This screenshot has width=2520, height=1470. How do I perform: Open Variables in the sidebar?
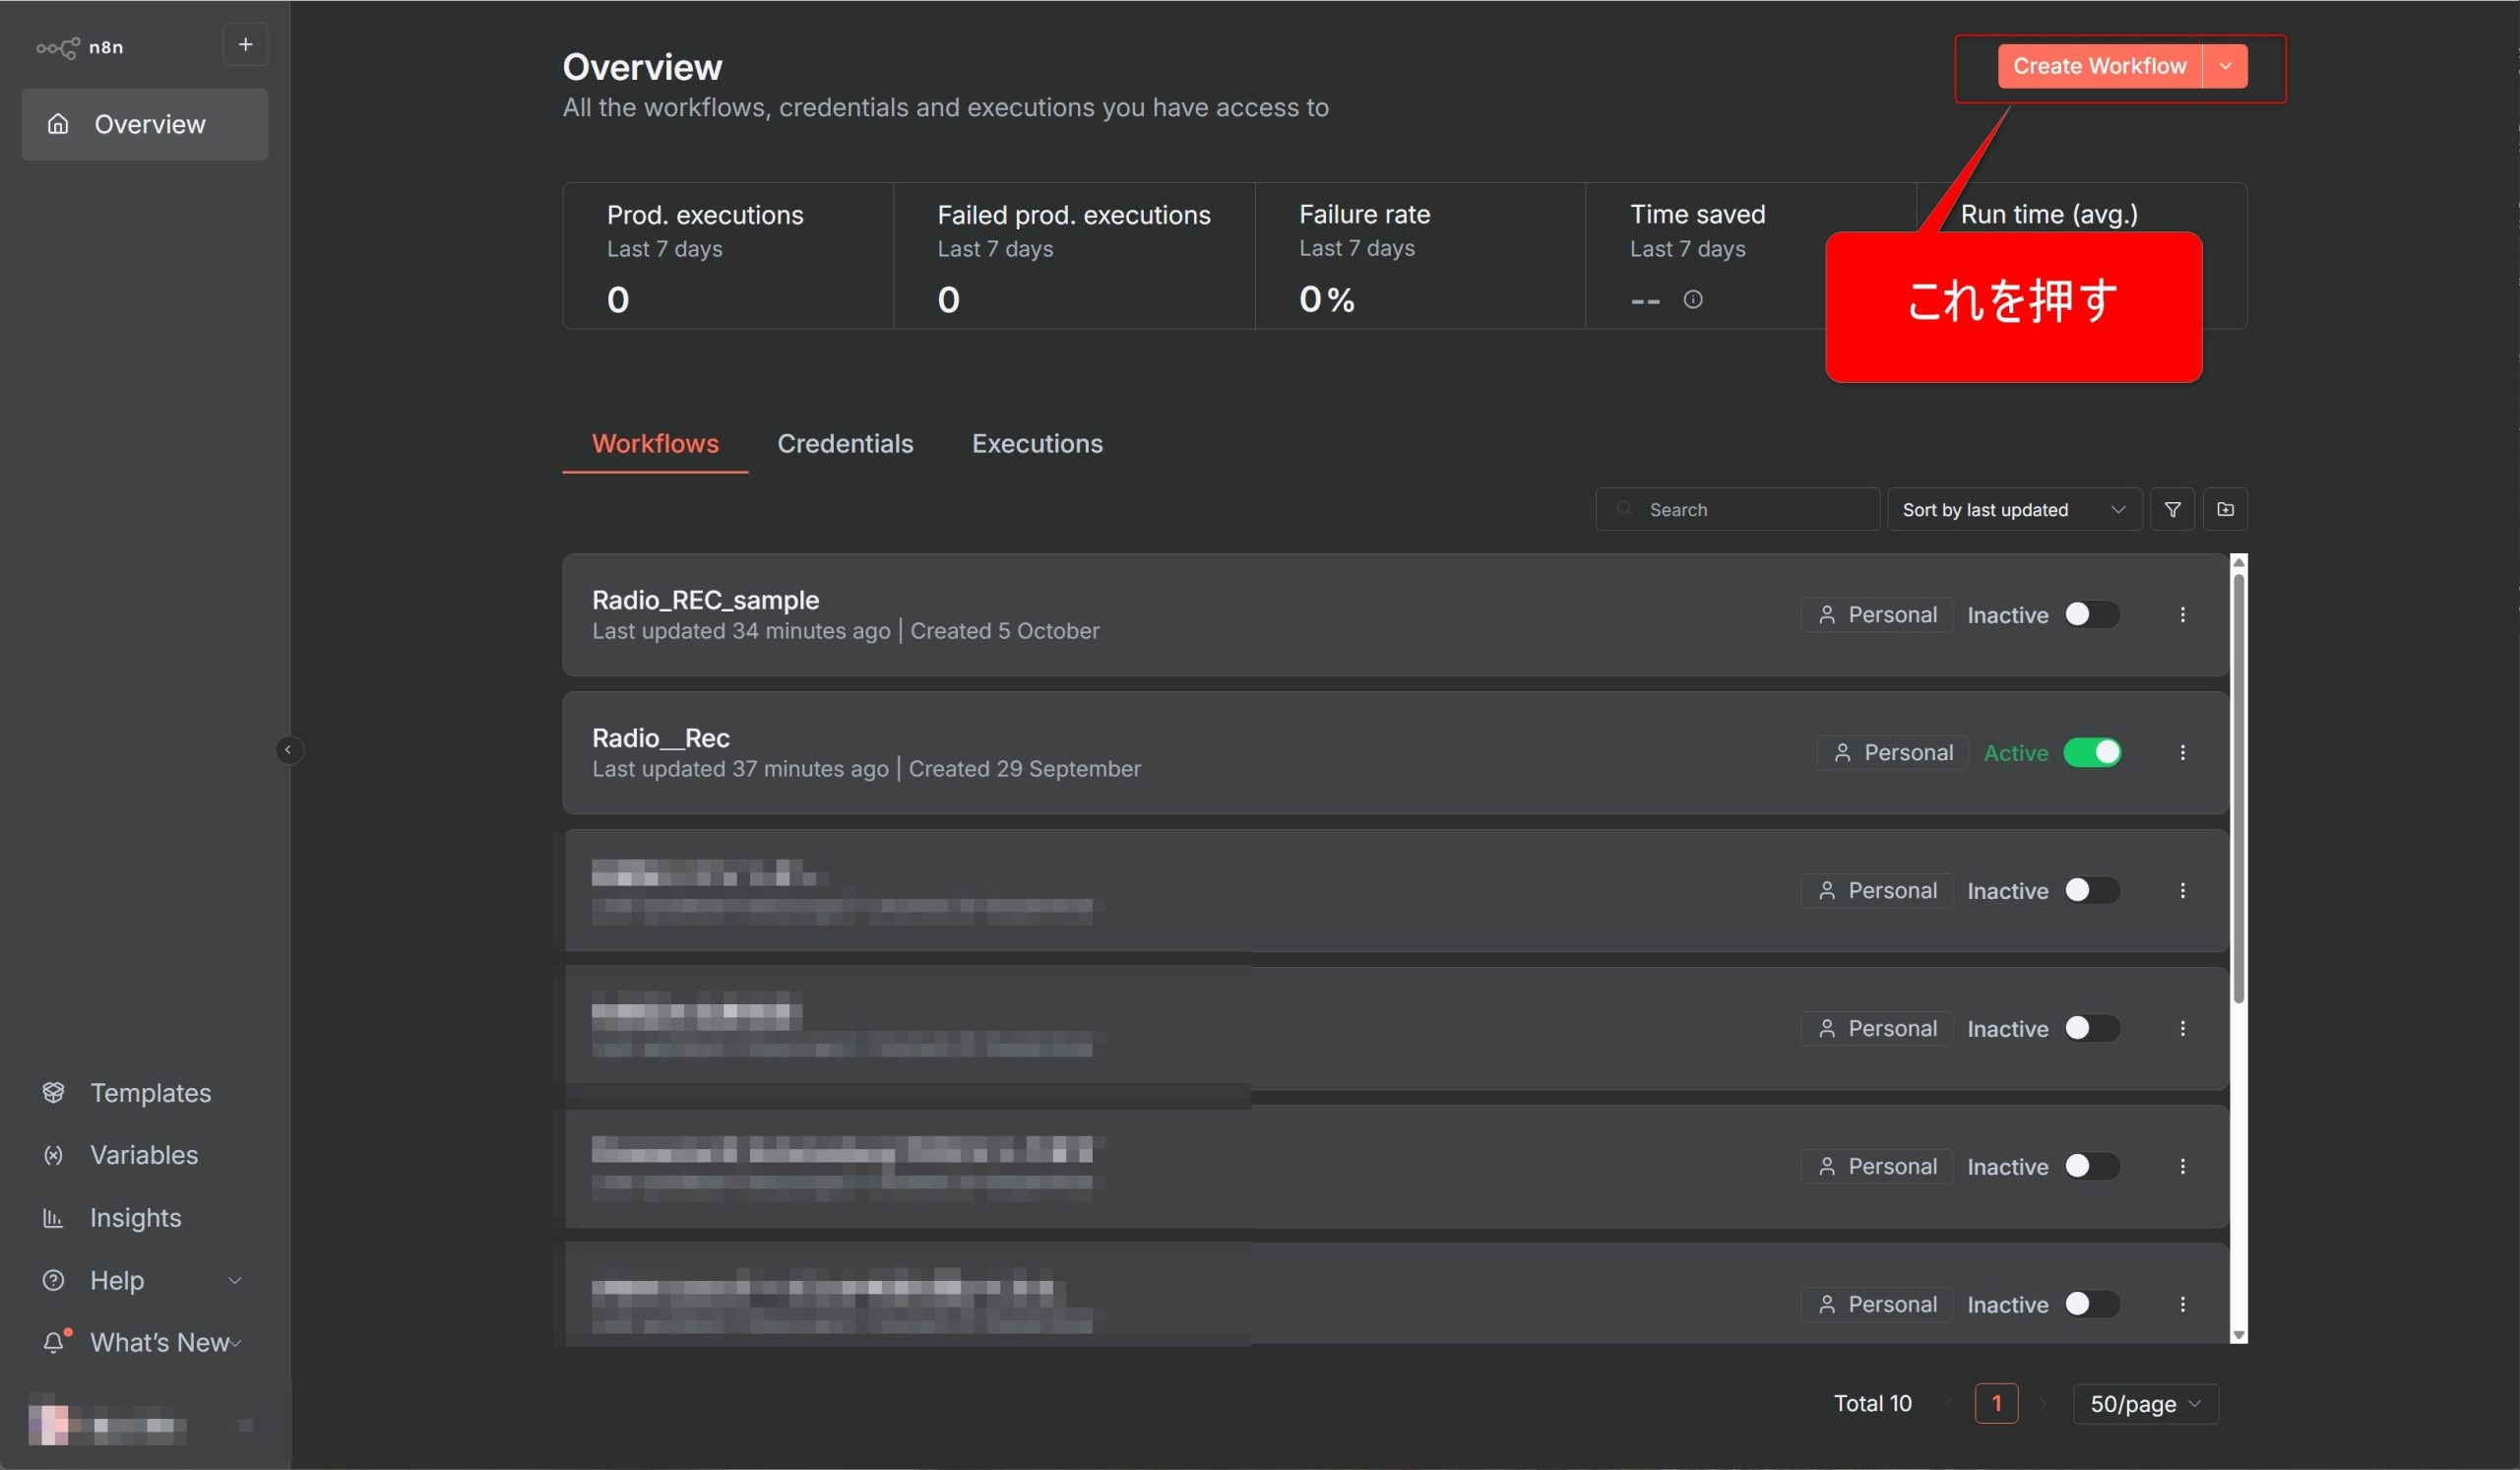tap(143, 1155)
